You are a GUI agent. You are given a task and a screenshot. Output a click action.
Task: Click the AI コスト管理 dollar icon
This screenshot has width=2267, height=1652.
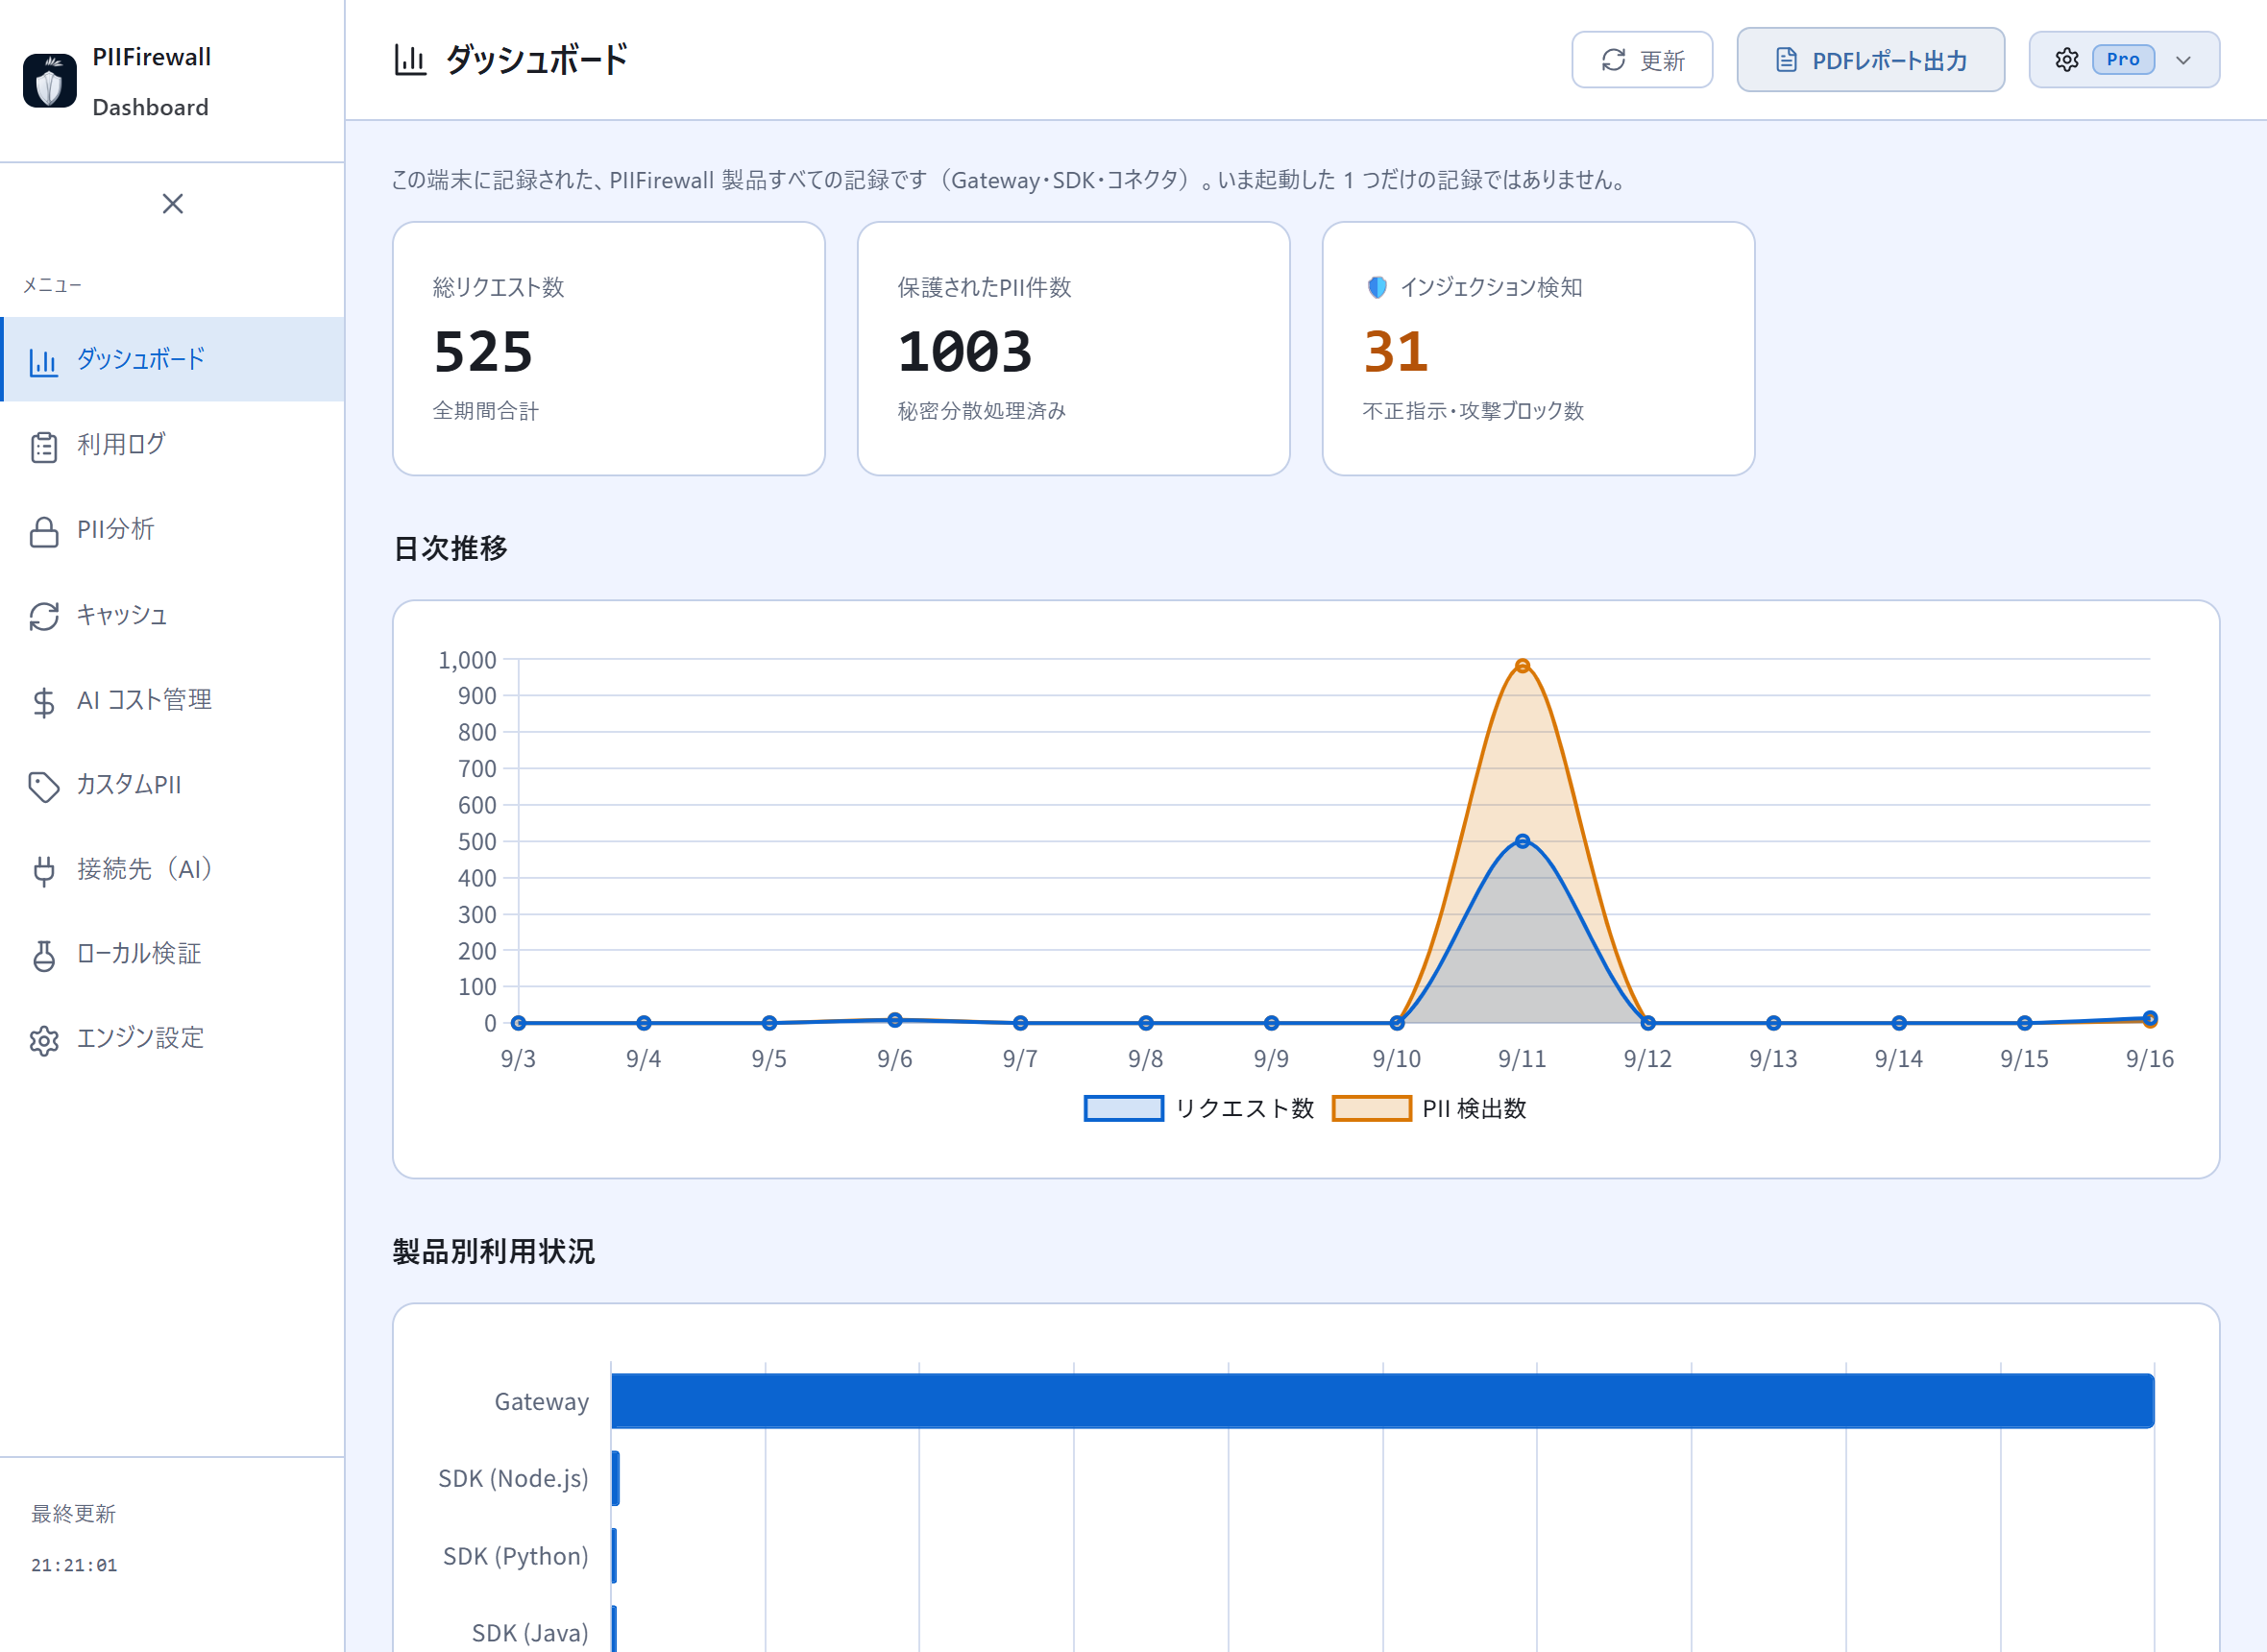[44, 701]
